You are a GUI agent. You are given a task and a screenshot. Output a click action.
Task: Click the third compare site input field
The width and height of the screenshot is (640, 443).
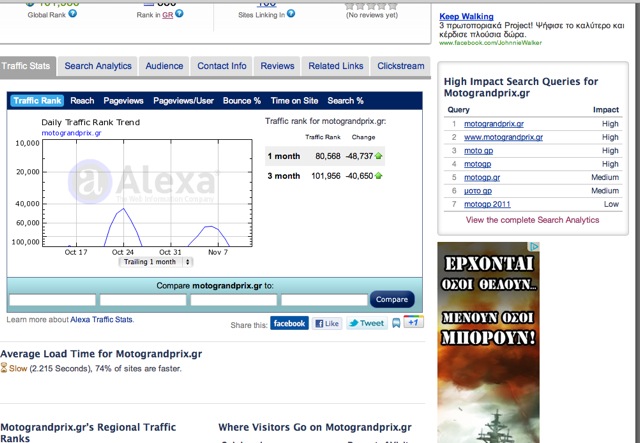click(x=233, y=300)
